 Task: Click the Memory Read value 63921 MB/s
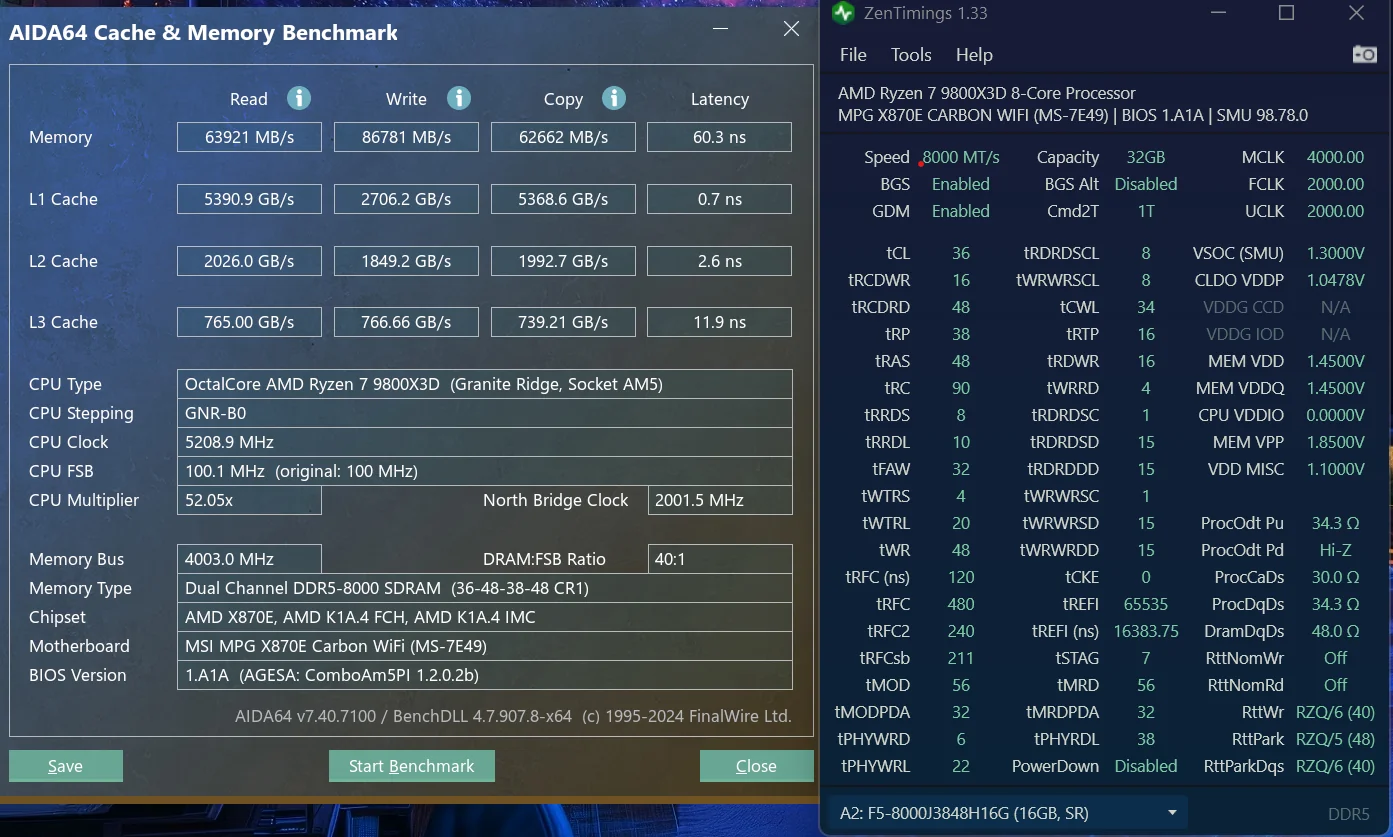point(249,137)
